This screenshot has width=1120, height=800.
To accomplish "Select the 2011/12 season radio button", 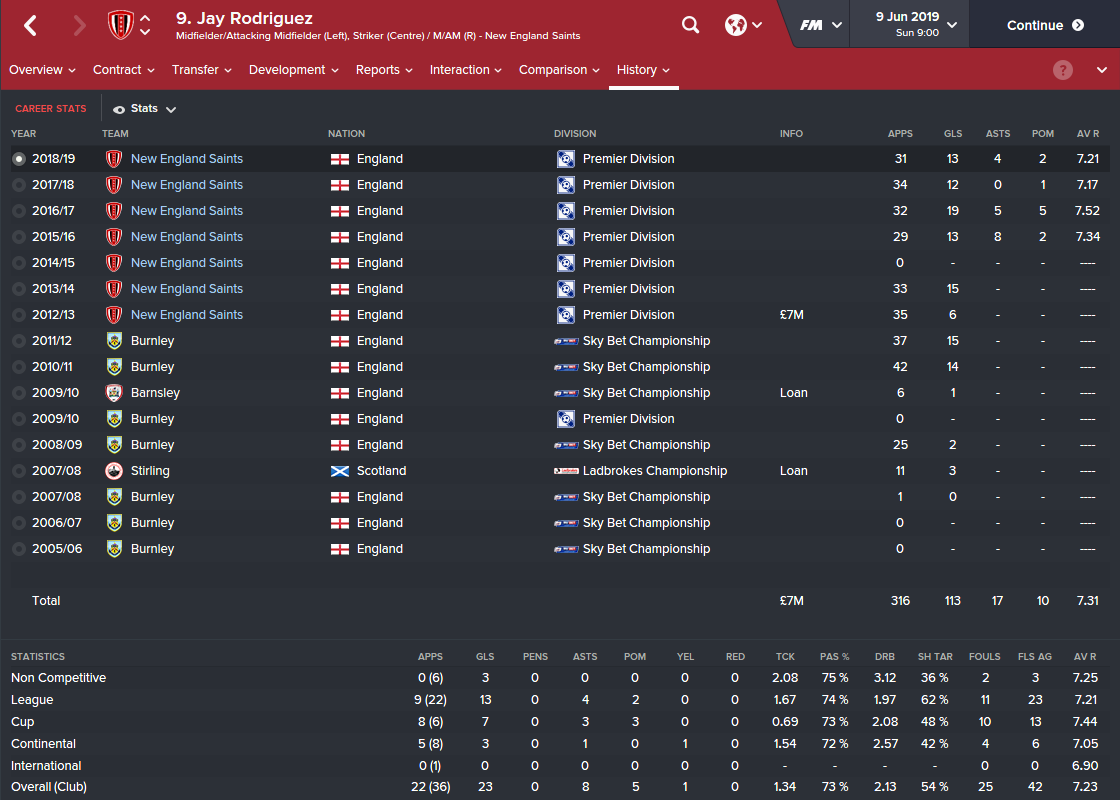I will pyautogui.click(x=19, y=341).
